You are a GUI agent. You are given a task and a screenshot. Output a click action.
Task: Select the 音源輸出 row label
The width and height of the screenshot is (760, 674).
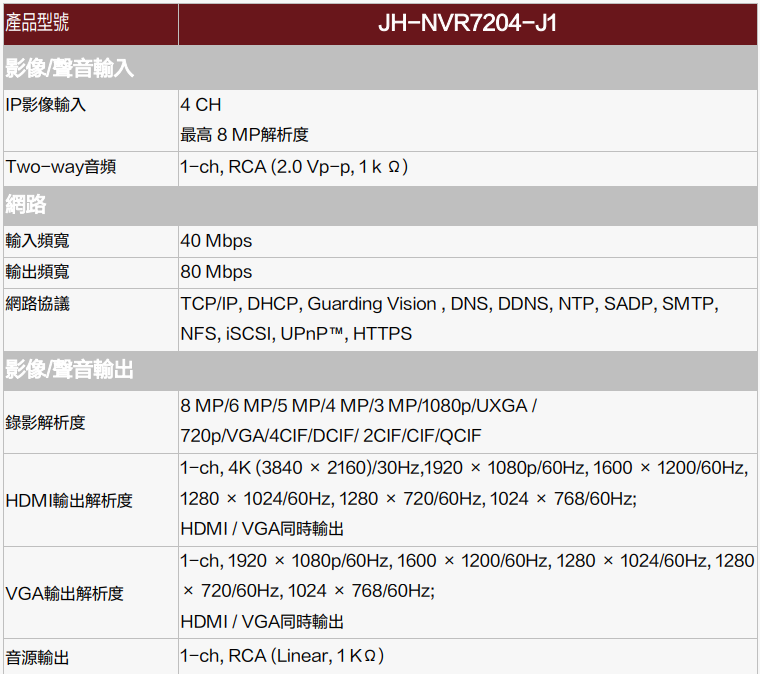38,657
